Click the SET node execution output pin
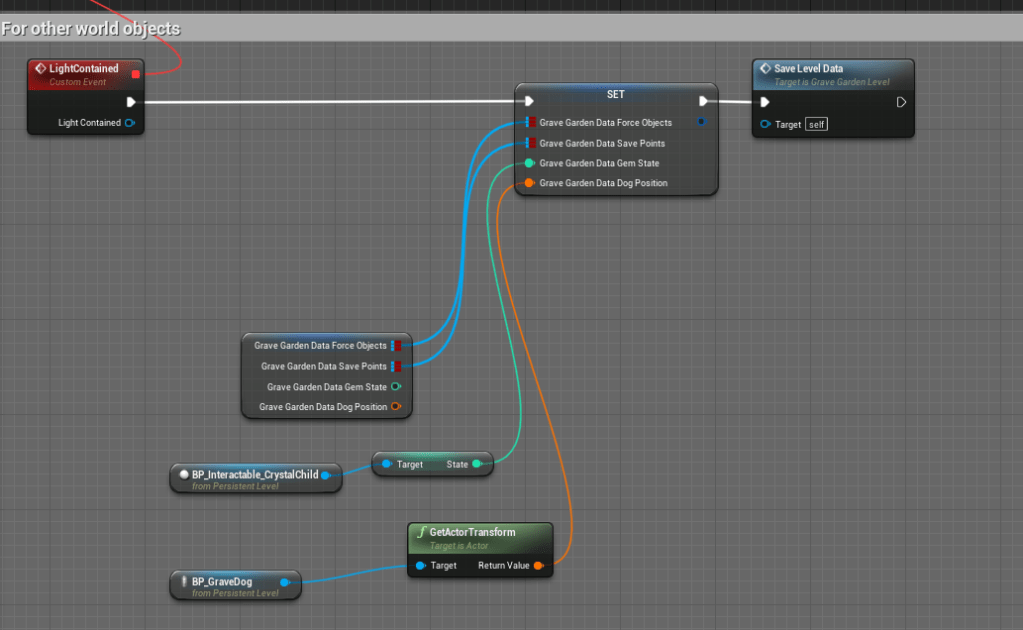 [x=704, y=100]
